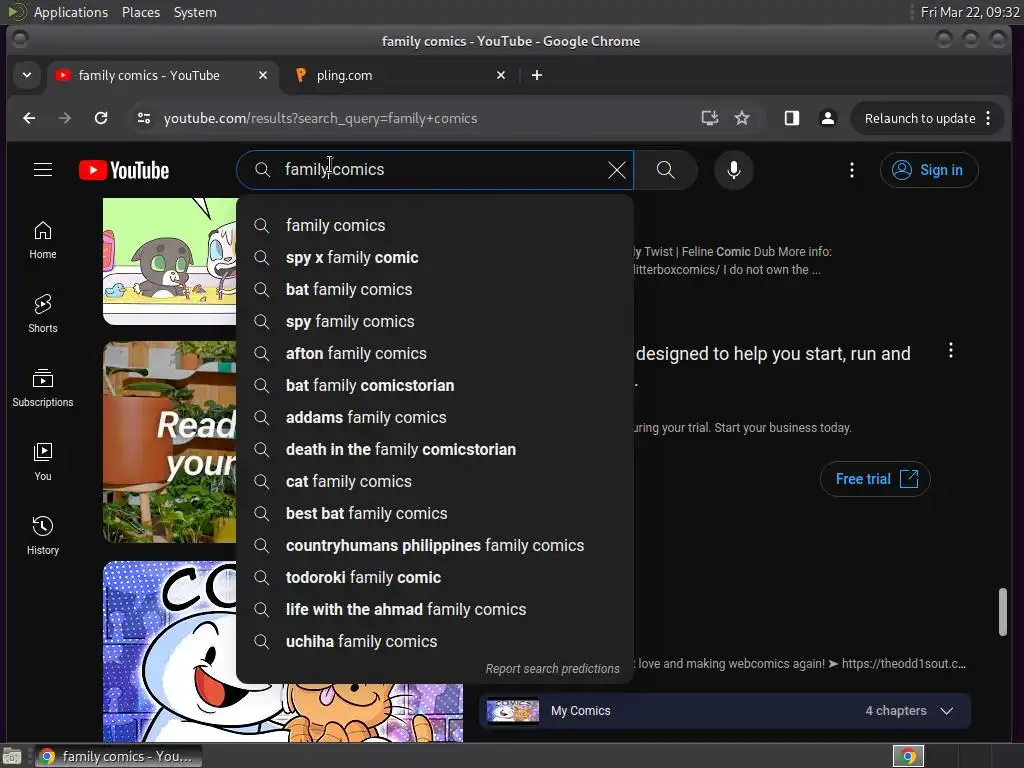1024x768 pixels.
Task: Expand the 4 chapters chevron
Action: click(947, 711)
